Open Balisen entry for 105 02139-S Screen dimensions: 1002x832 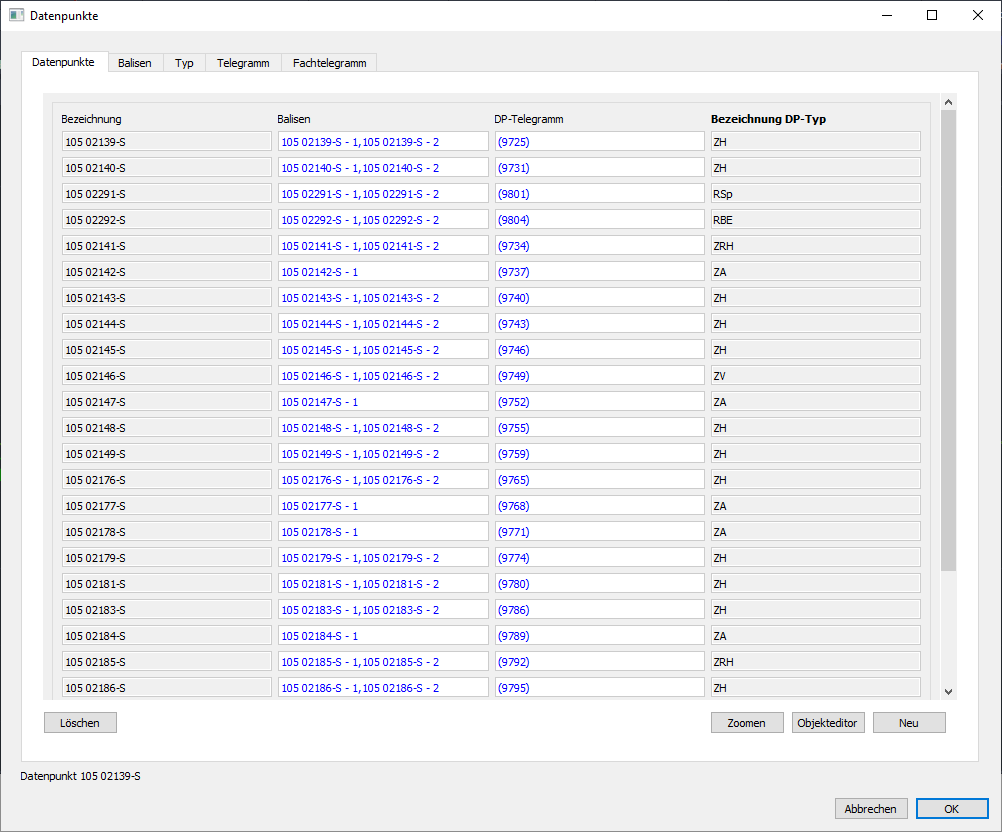tap(383, 142)
